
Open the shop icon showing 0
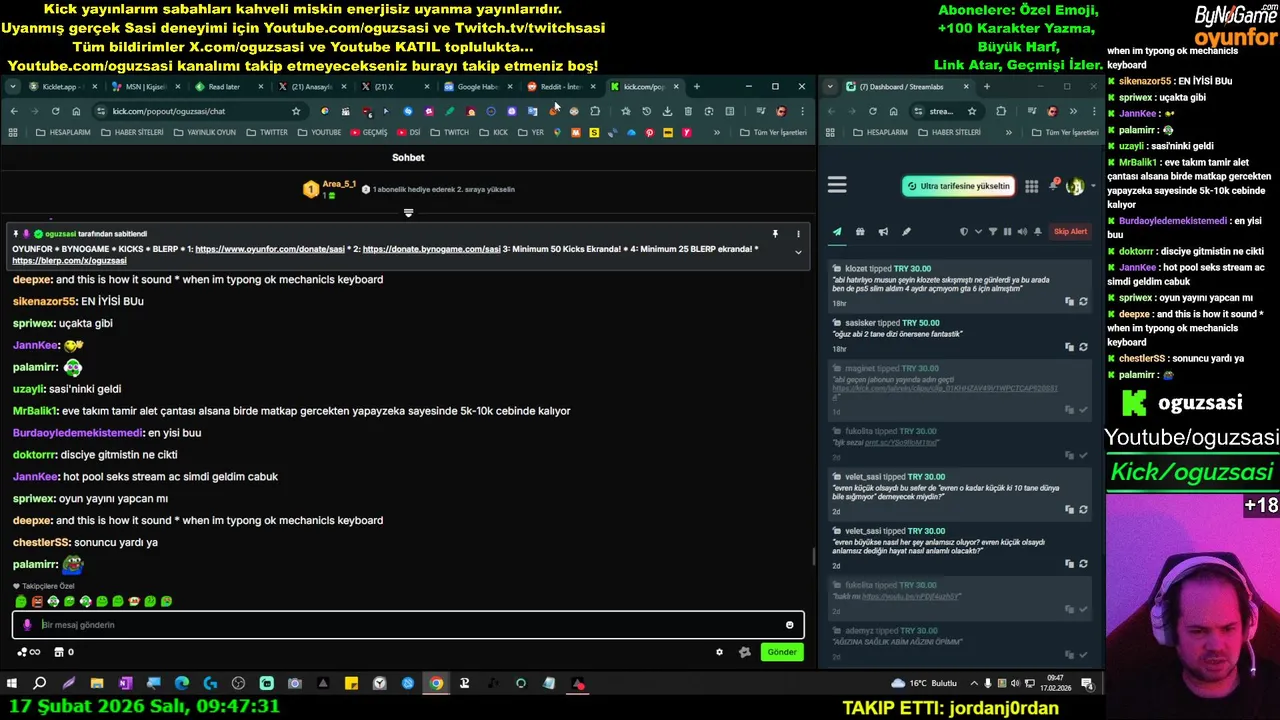click(63, 652)
